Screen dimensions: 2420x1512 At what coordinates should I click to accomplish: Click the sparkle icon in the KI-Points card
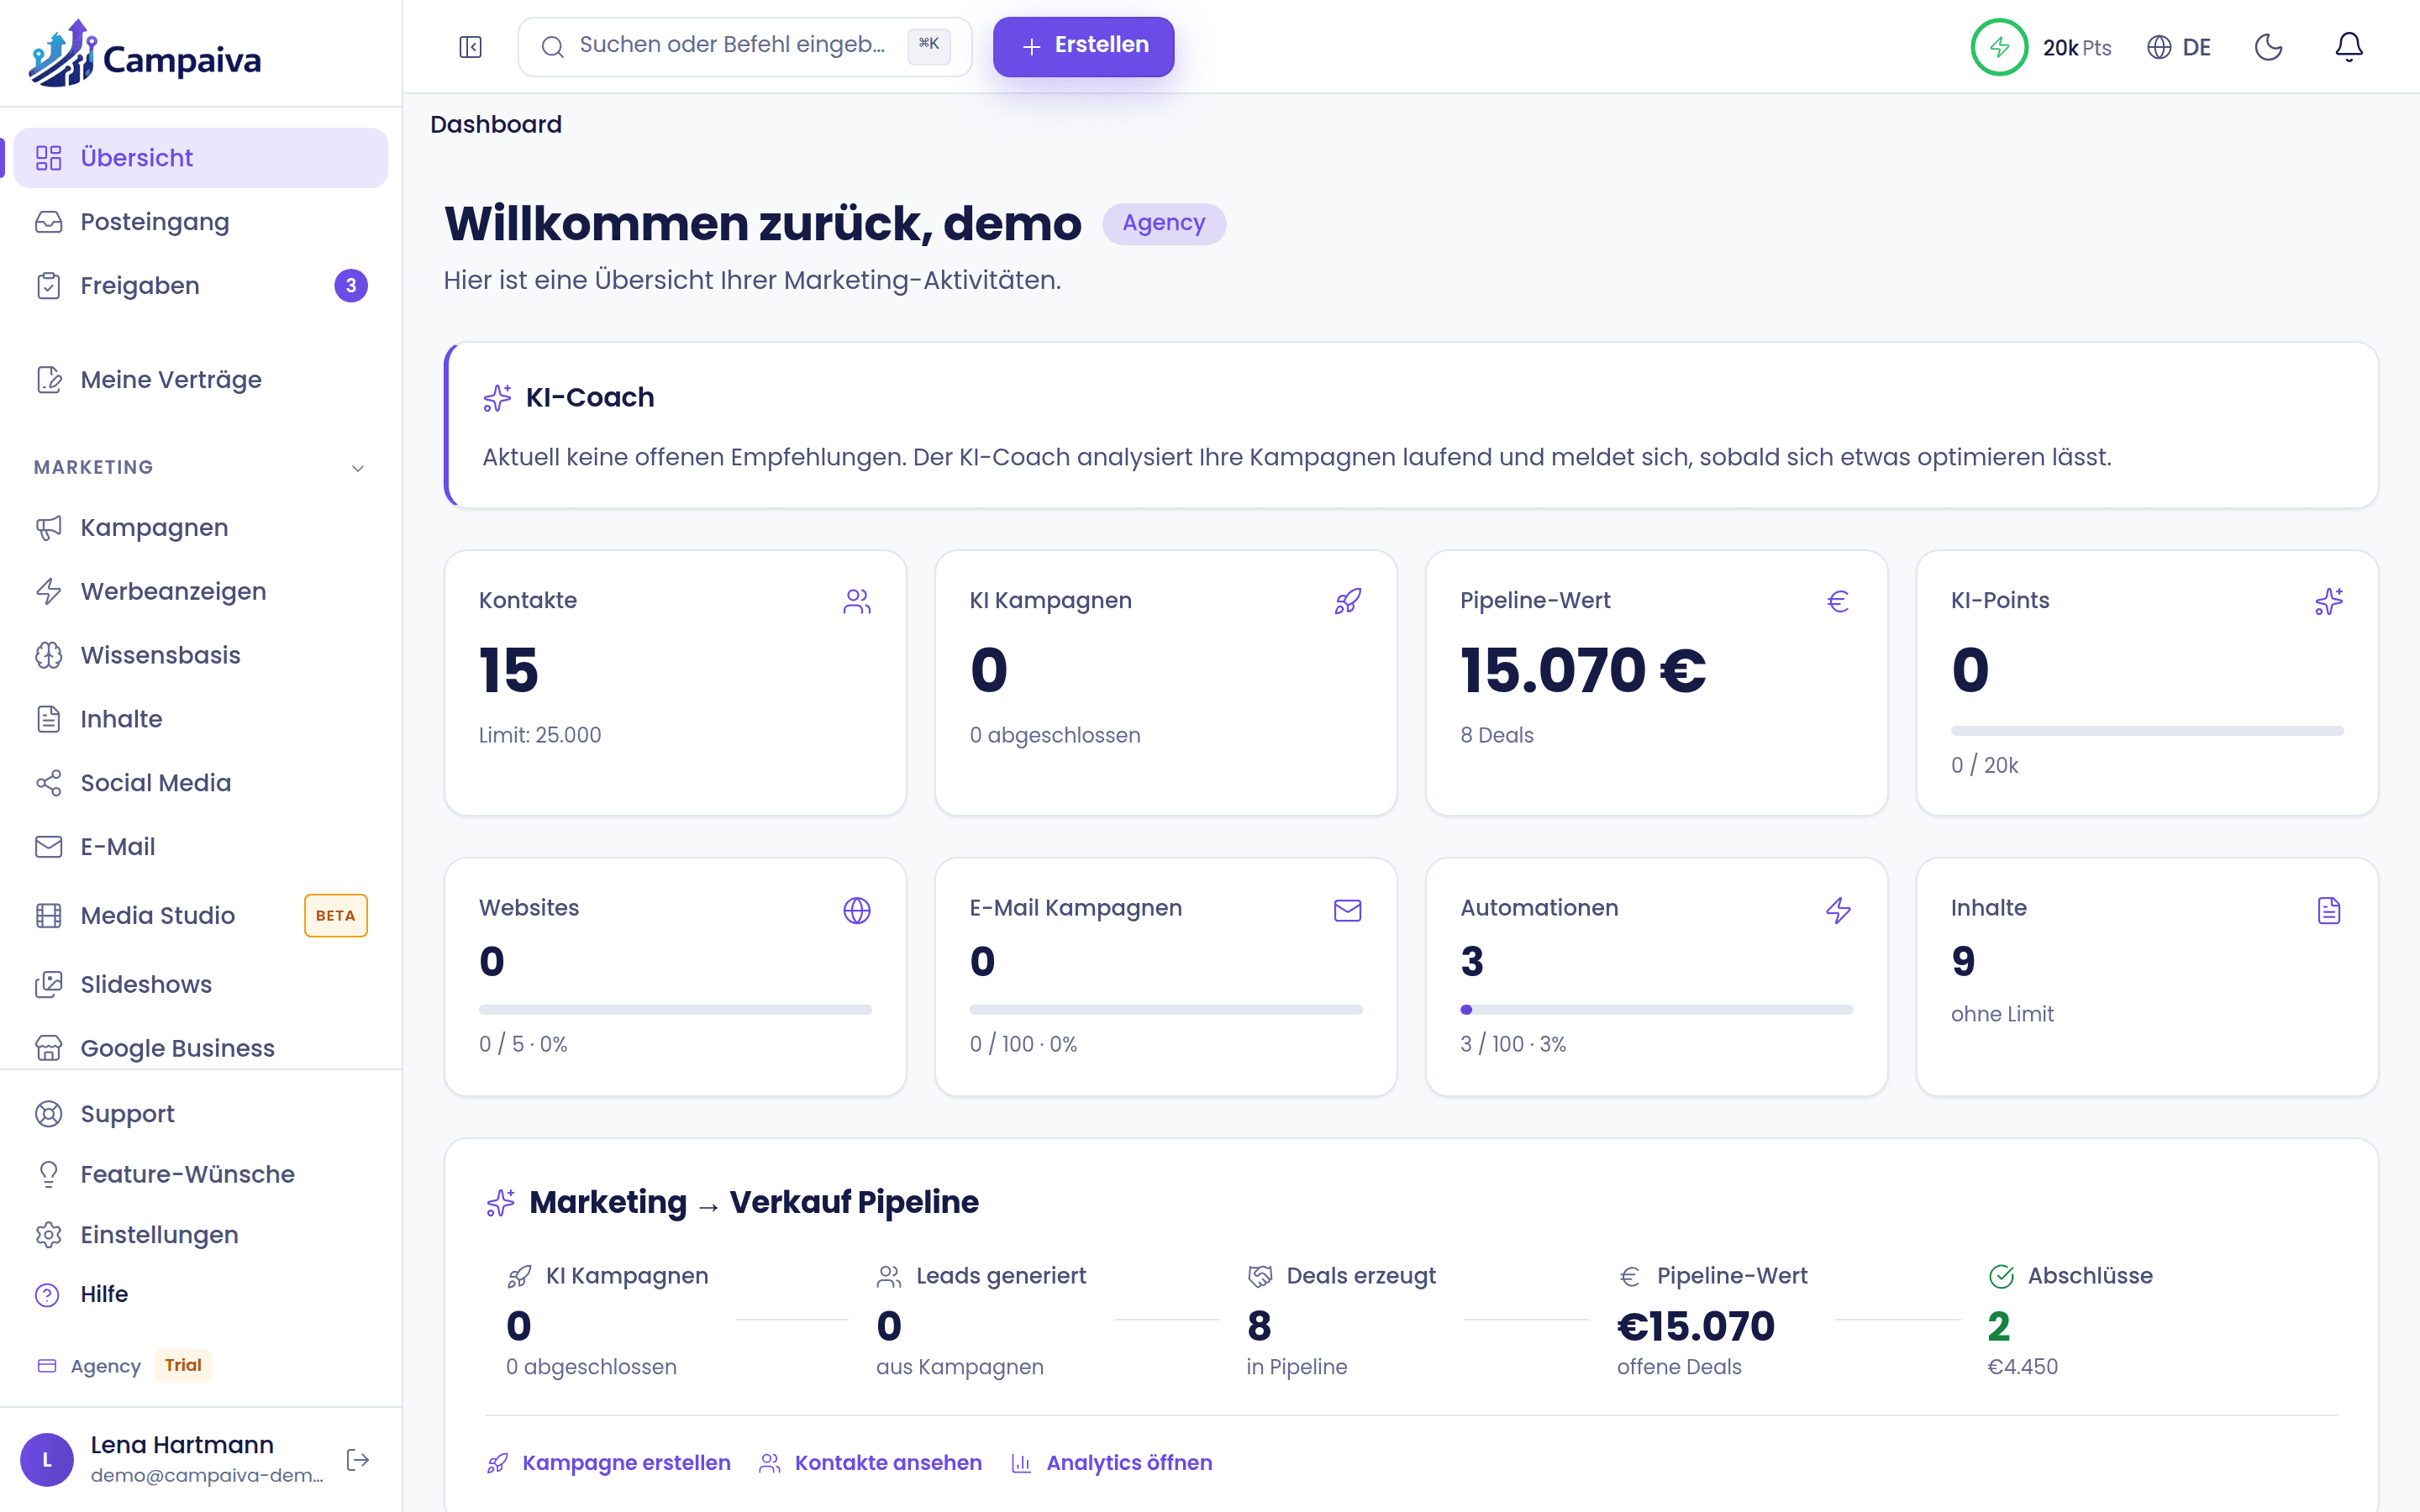[x=2329, y=601]
